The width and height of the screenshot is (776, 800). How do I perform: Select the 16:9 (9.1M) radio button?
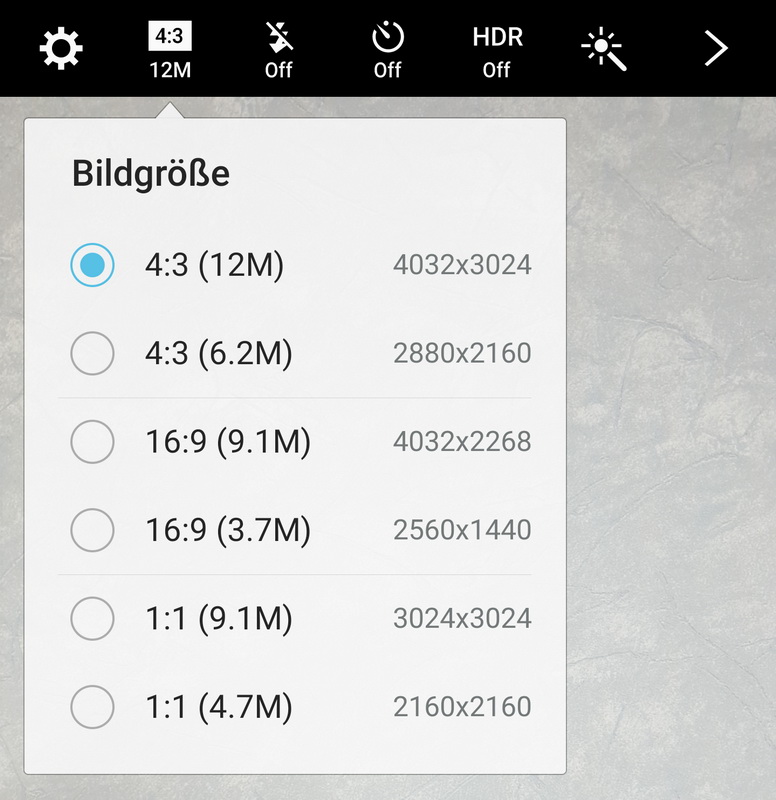[x=92, y=442]
